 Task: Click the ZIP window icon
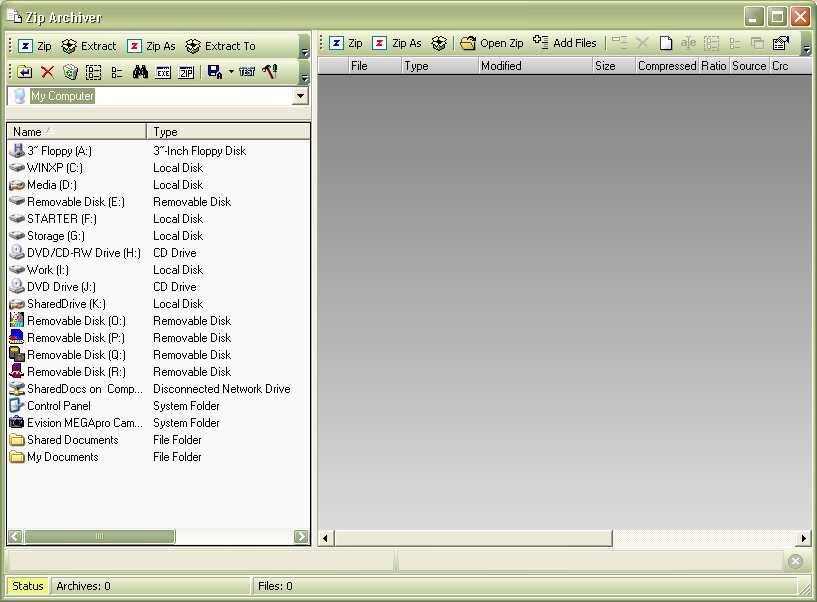[186, 72]
